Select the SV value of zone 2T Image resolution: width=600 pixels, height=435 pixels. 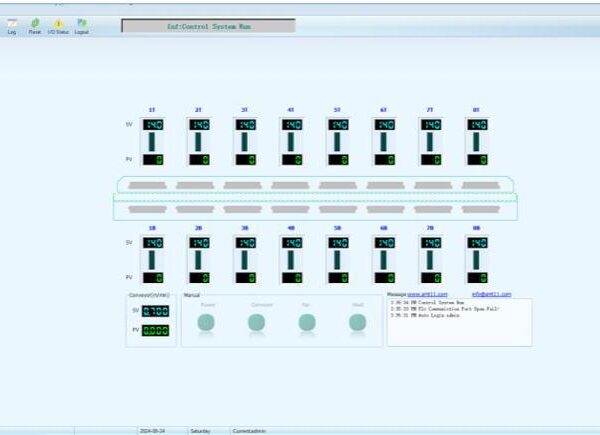(199, 125)
